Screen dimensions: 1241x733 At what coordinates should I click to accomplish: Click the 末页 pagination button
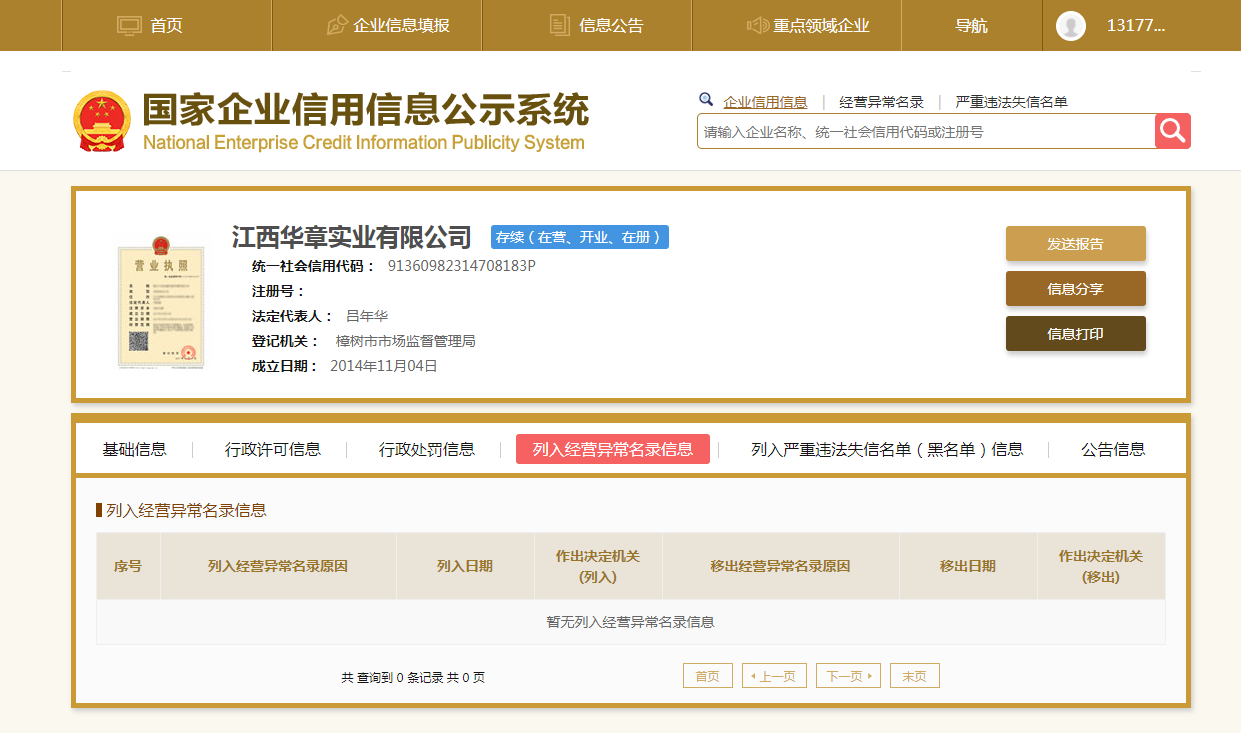[915, 676]
